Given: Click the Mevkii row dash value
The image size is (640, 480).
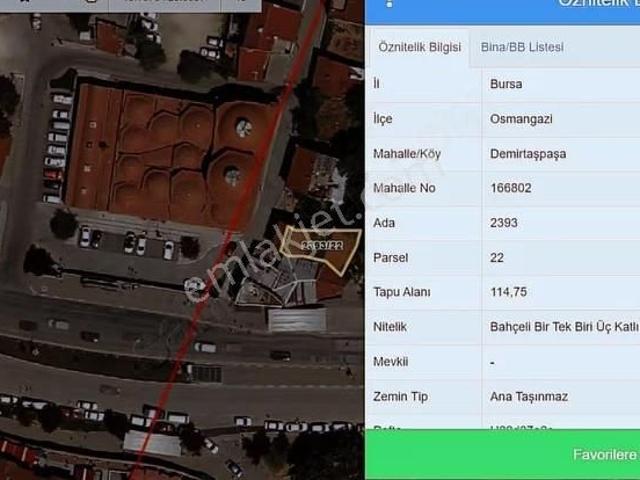Looking at the screenshot, I should pos(493,361).
